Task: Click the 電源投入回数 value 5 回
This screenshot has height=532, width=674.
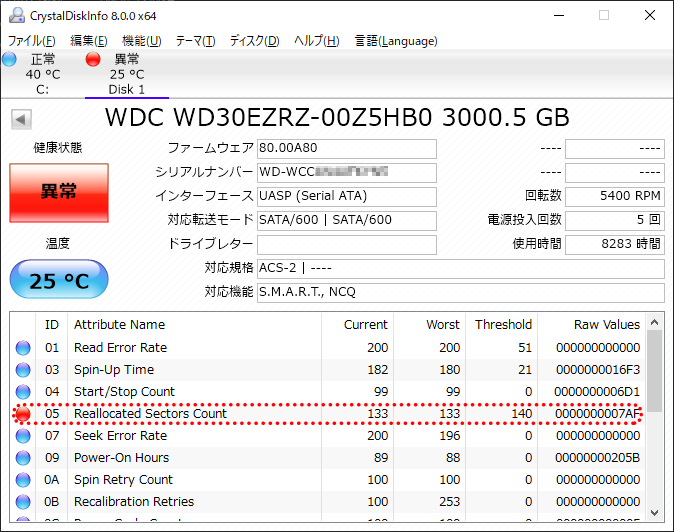Action: [x=615, y=220]
